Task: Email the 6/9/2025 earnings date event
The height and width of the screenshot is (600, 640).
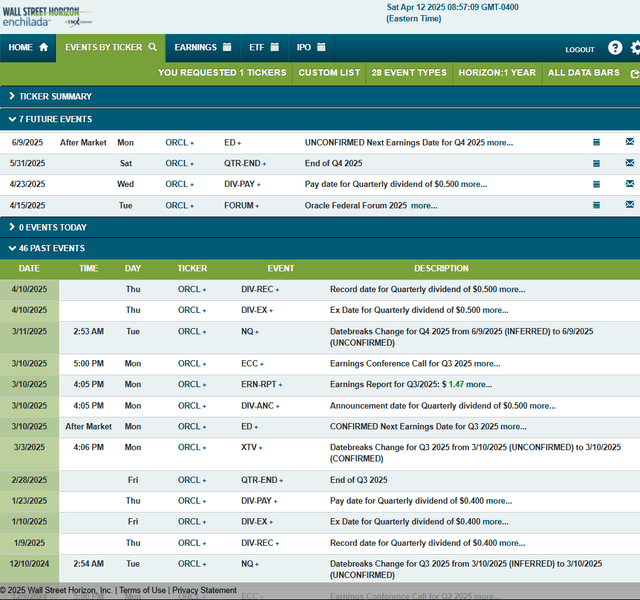Action: (629, 142)
